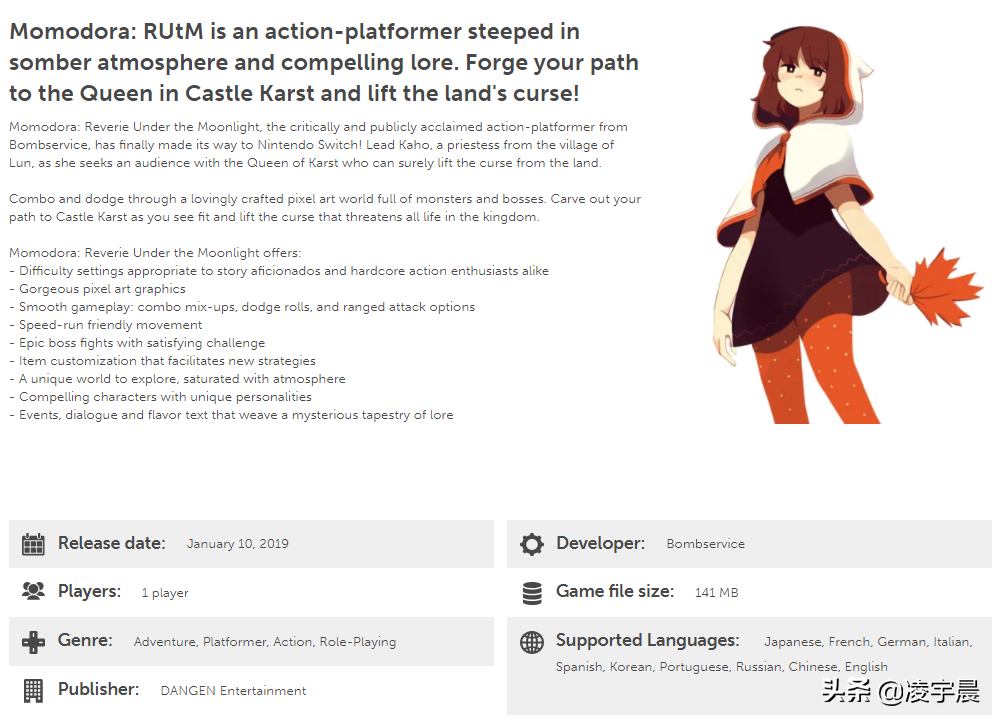This screenshot has width=1001, height=725.
Task: Click the 1 player value
Action: [165, 593]
